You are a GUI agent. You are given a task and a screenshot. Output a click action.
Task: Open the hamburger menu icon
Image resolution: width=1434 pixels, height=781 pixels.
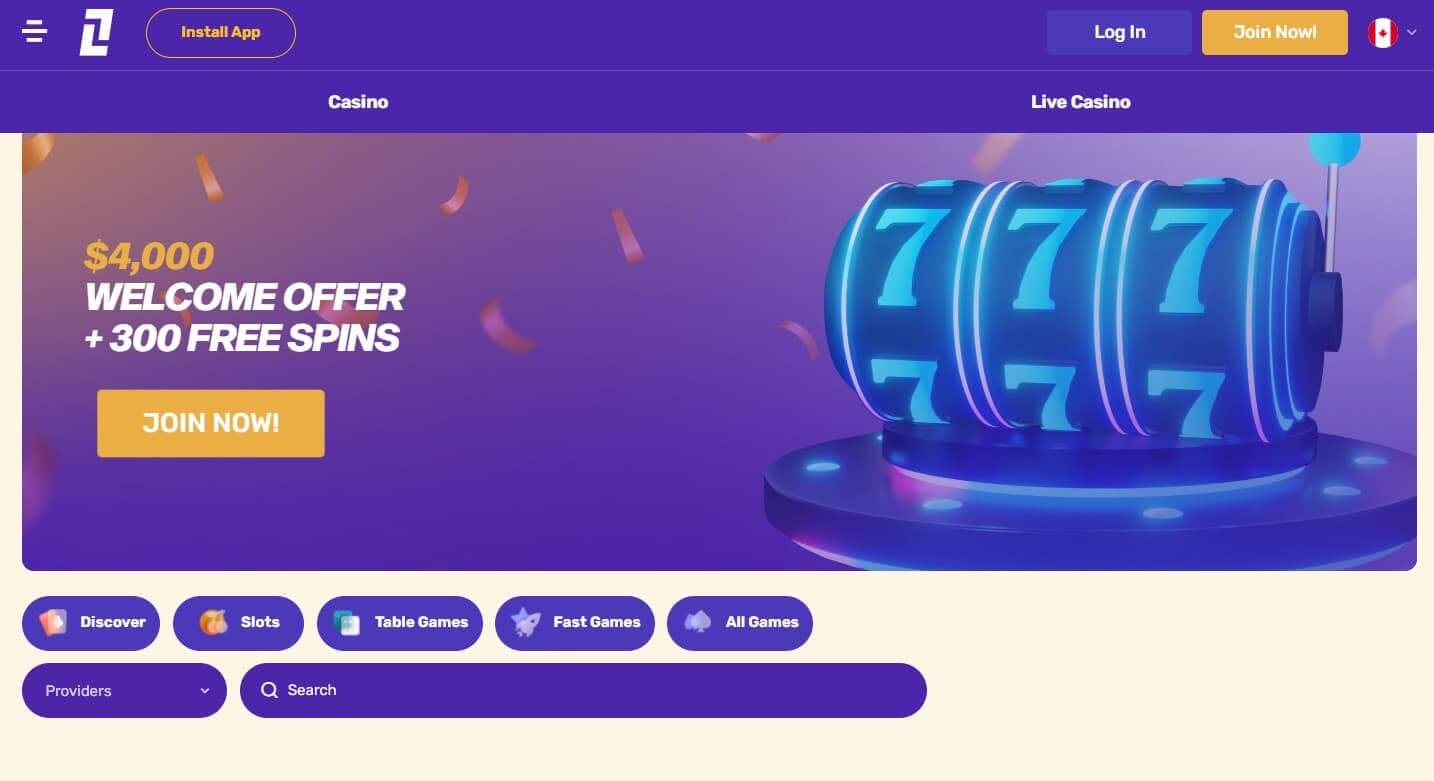(35, 32)
